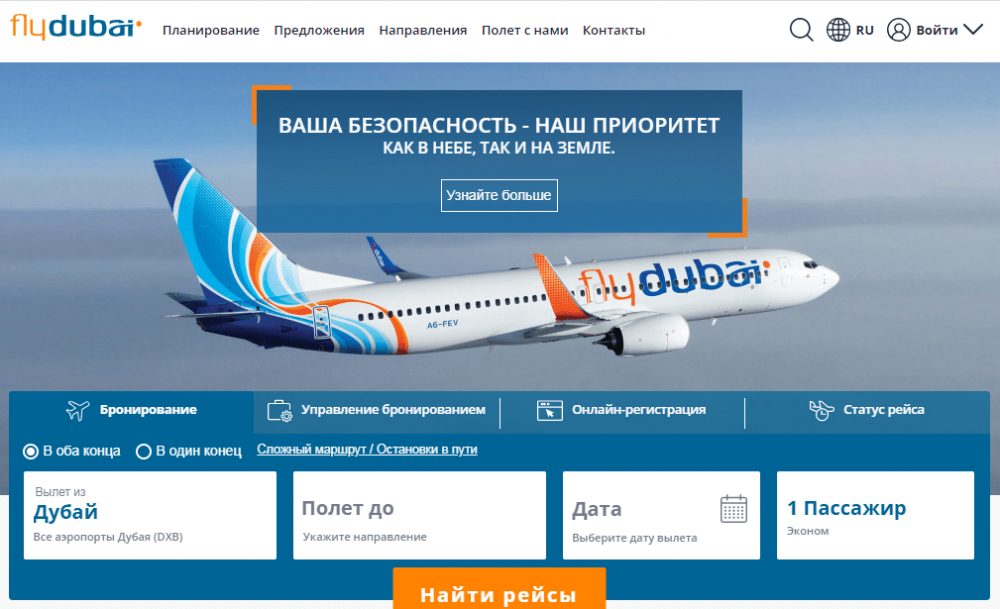Viewport: 1000px width, 609px height.
Task: Click the Полет до destination field
Action: 420,515
